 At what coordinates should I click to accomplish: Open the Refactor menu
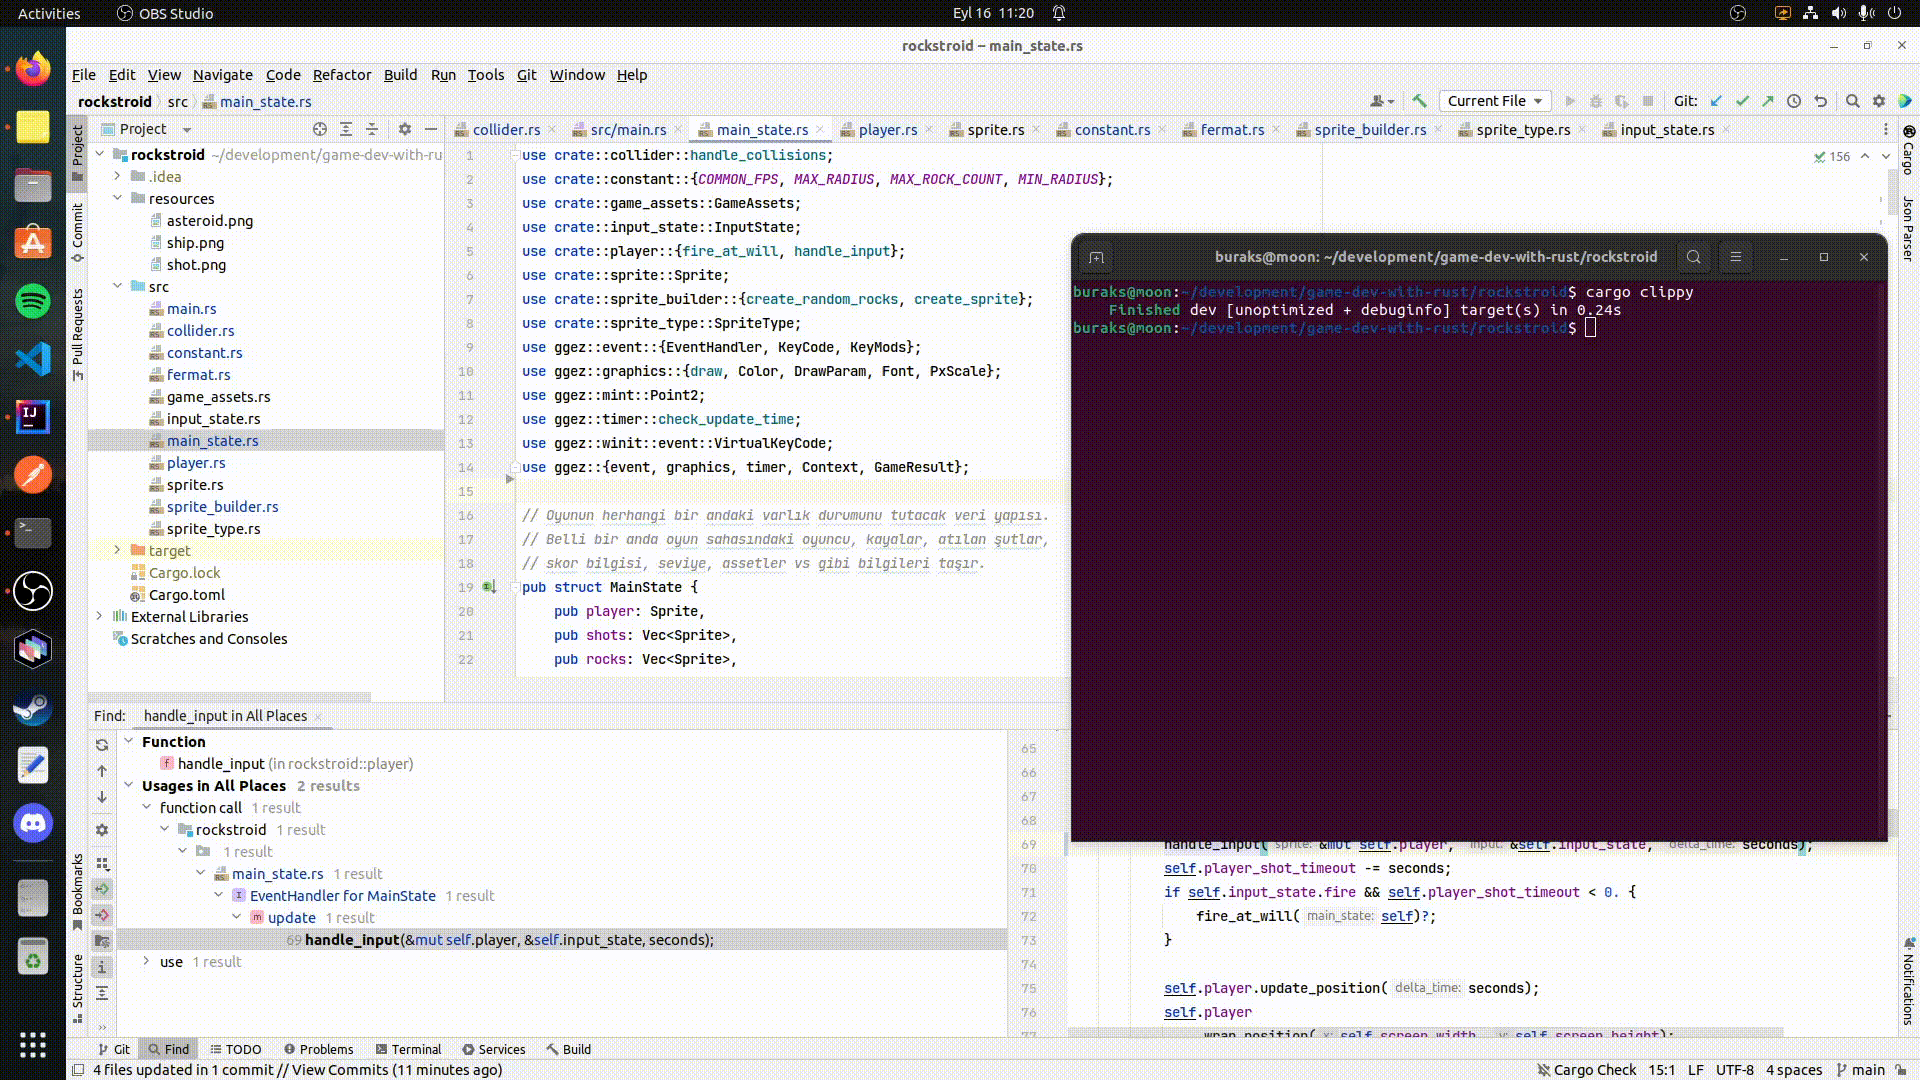pos(341,75)
